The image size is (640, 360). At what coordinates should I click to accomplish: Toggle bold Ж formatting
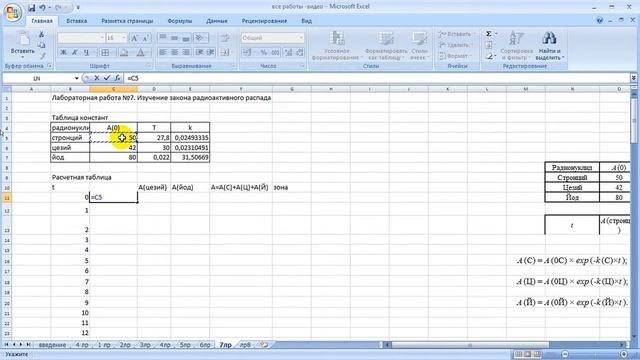pos(63,52)
